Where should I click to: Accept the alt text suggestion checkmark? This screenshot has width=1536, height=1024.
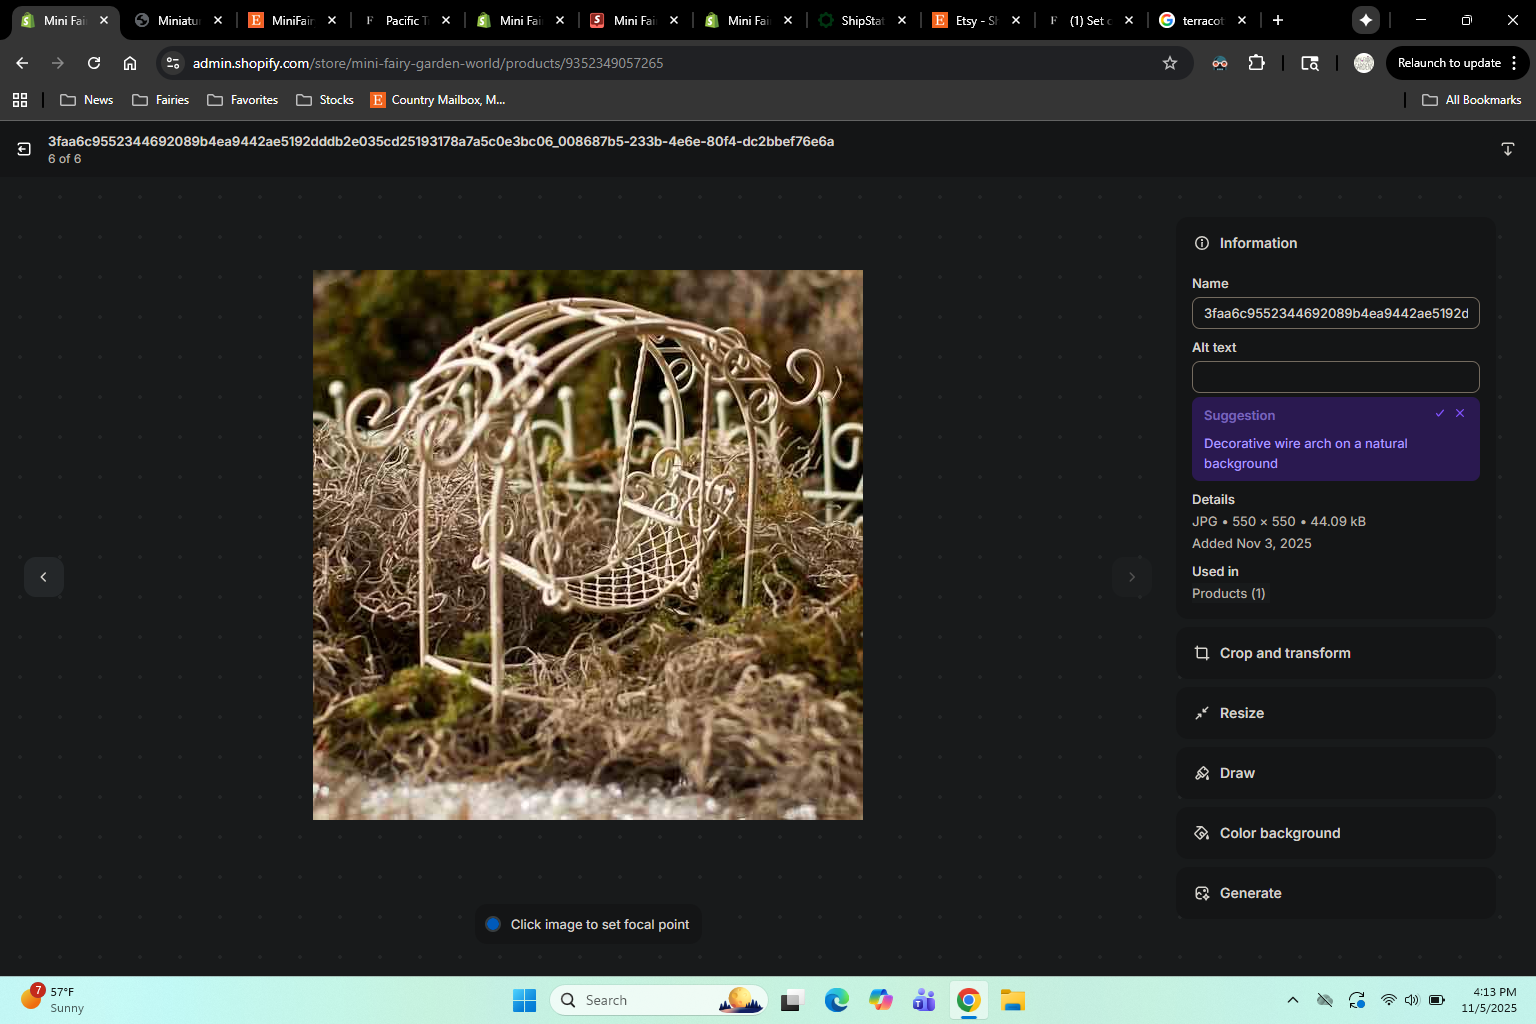(1440, 413)
